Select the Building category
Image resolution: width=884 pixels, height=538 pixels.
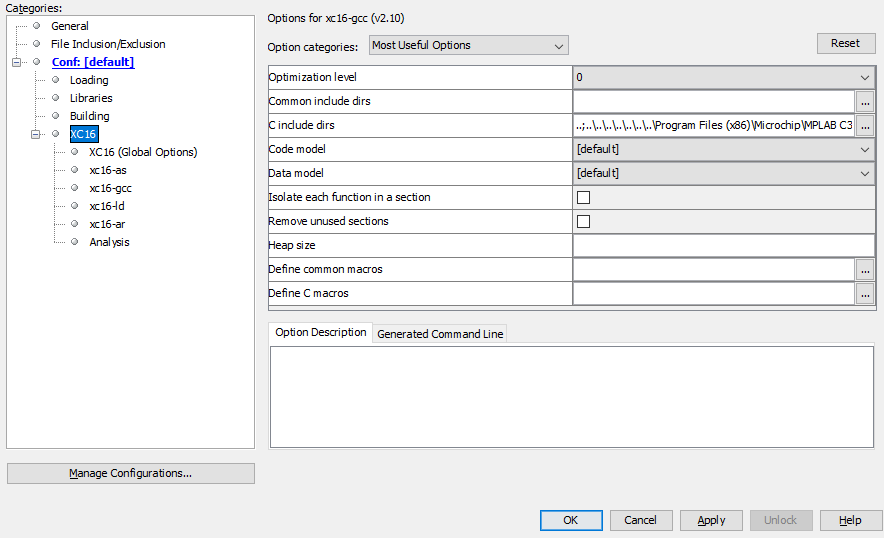pyautogui.click(x=90, y=116)
